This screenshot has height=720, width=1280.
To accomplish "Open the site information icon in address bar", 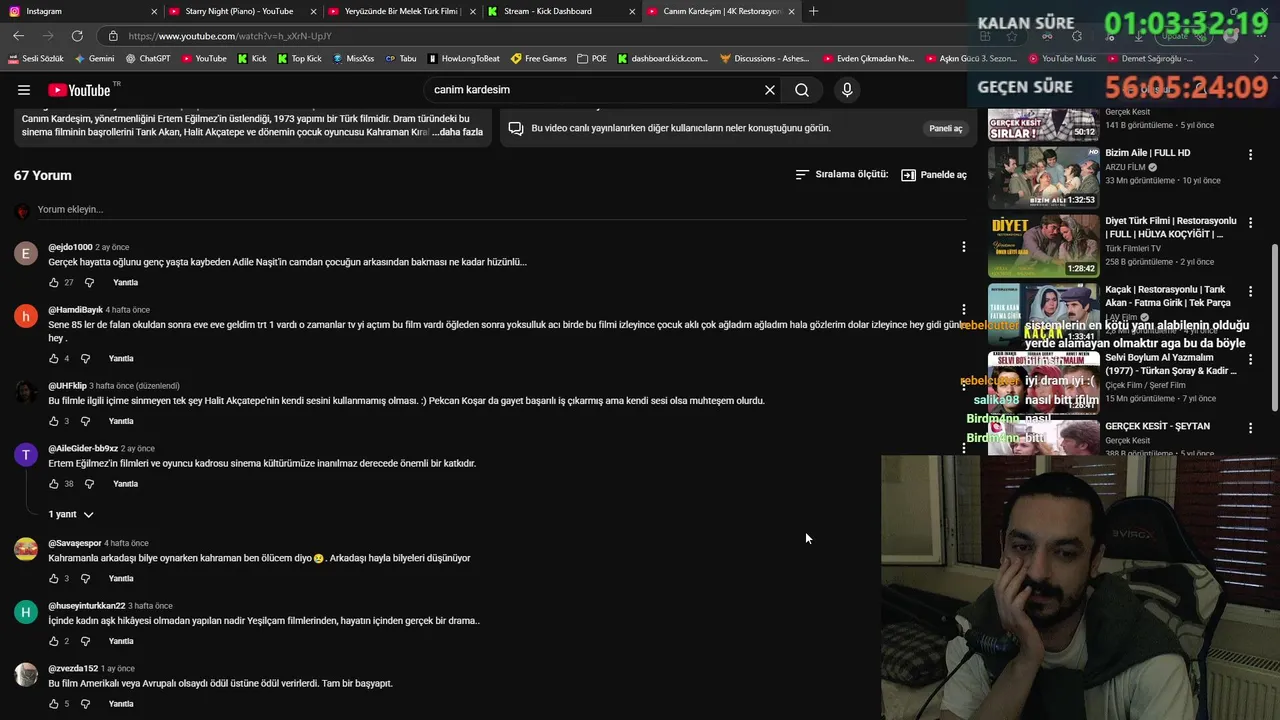I will click(112, 36).
